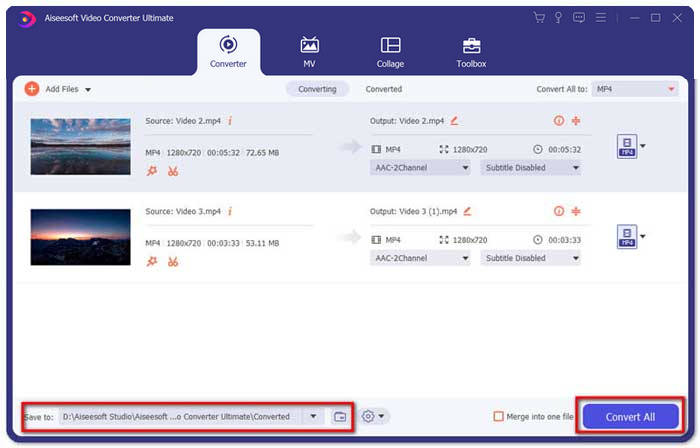Open the settings gear at bottom
Viewport: 700px width, 448px height.
[368, 416]
